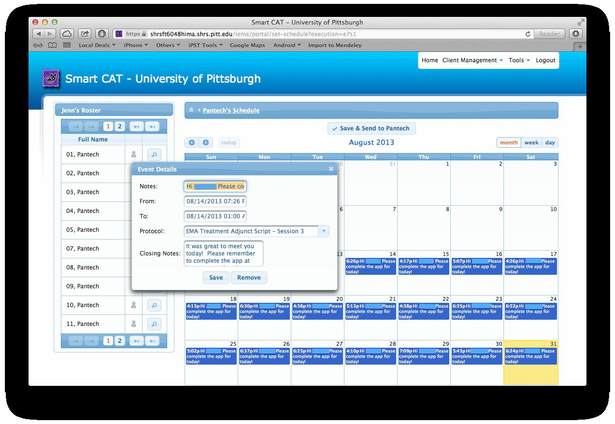Screen dimensions: 615x424
Task: Open the 6:30p event on August 19
Action: (x=264, y=311)
